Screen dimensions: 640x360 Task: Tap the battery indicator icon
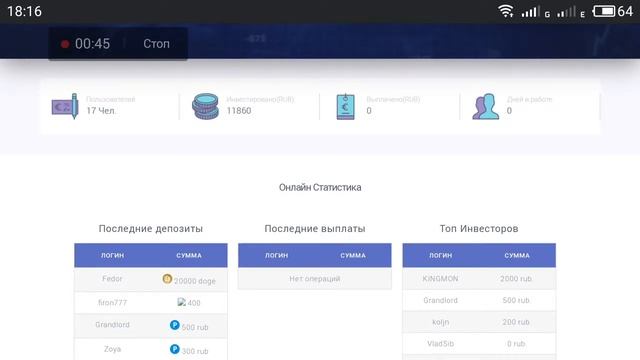click(x=604, y=11)
